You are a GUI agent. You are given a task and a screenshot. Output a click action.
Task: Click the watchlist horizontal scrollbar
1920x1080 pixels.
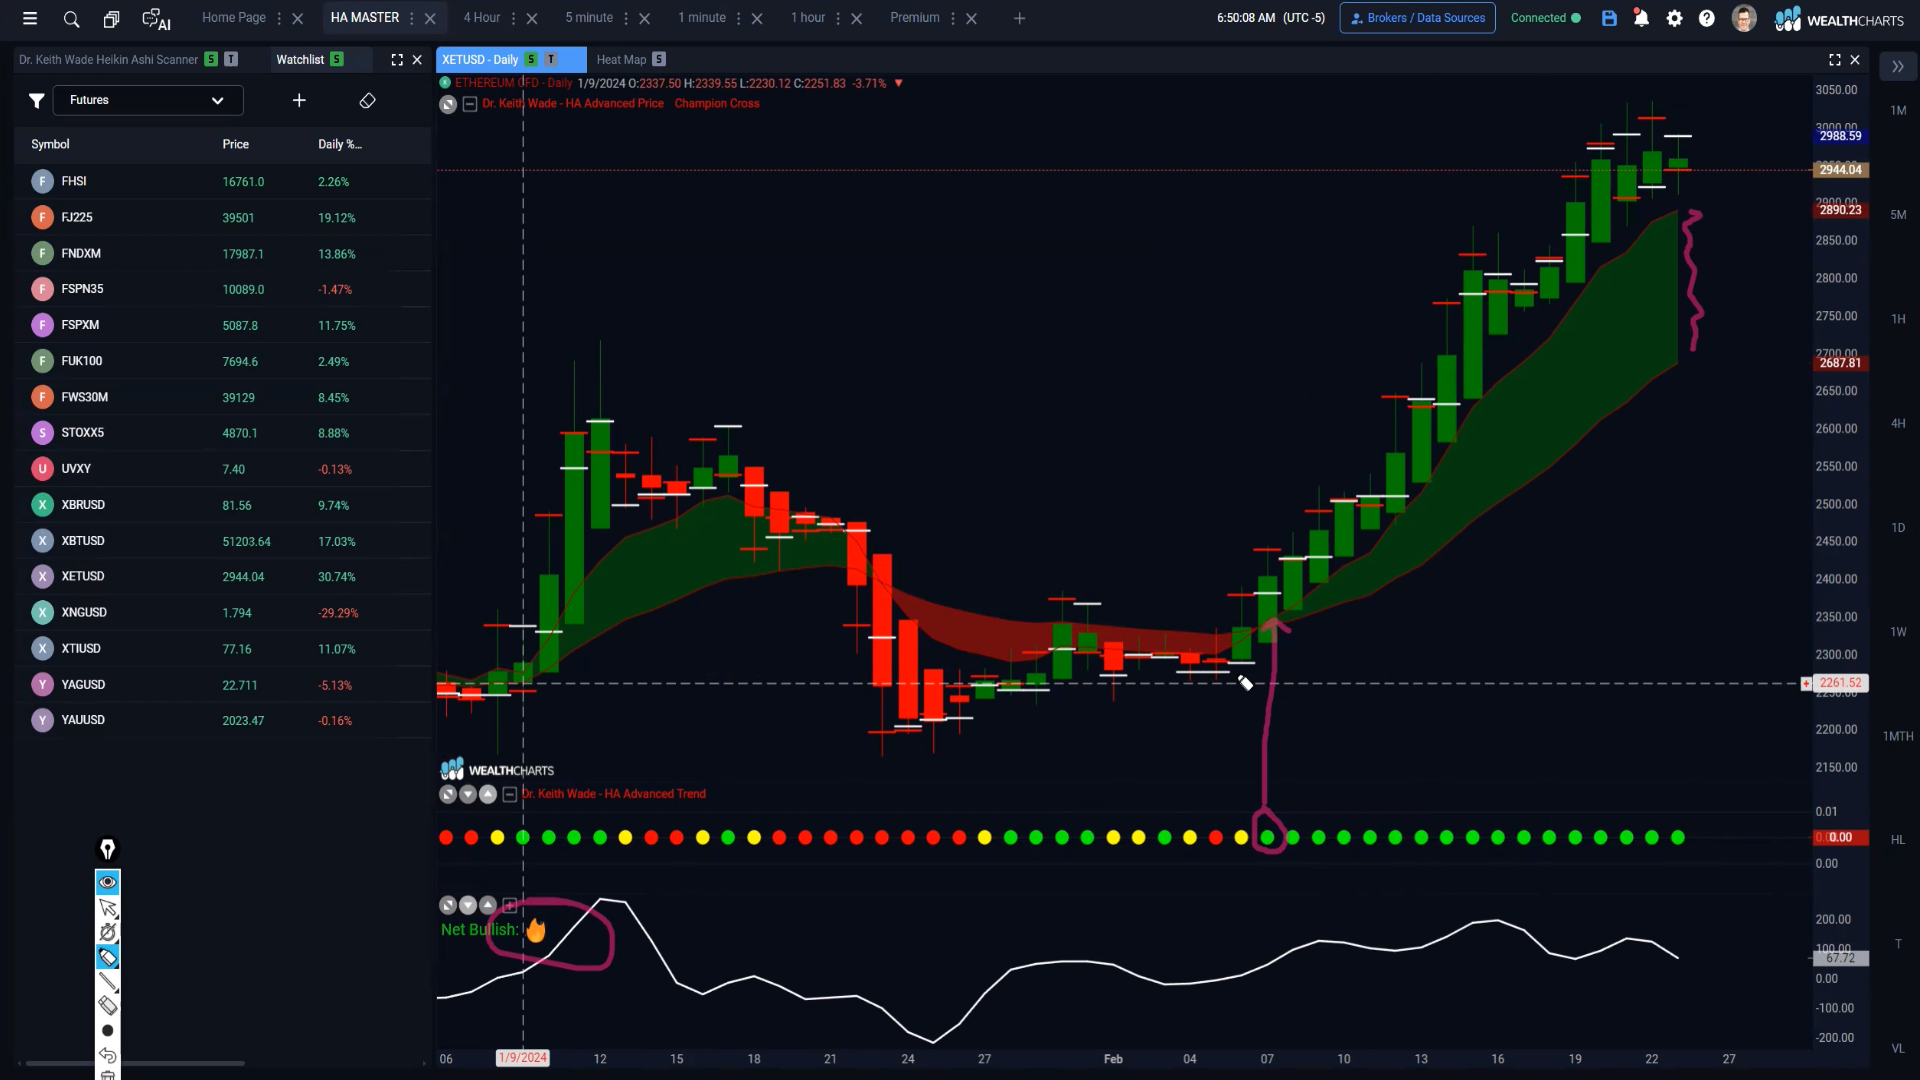pyautogui.click(x=135, y=1063)
